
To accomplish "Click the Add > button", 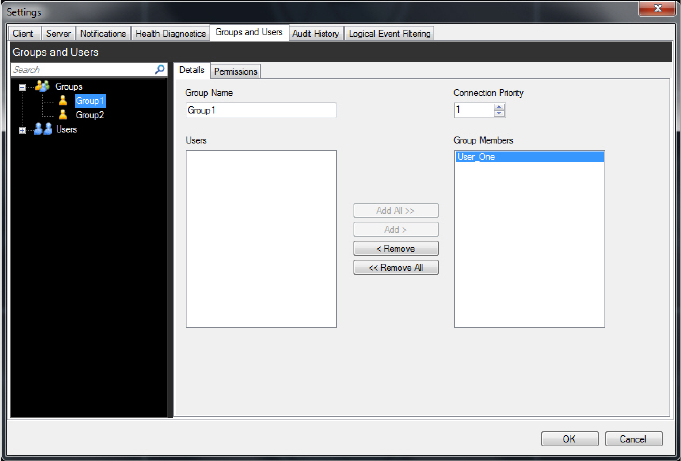I will pyautogui.click(x=396, y=229).
